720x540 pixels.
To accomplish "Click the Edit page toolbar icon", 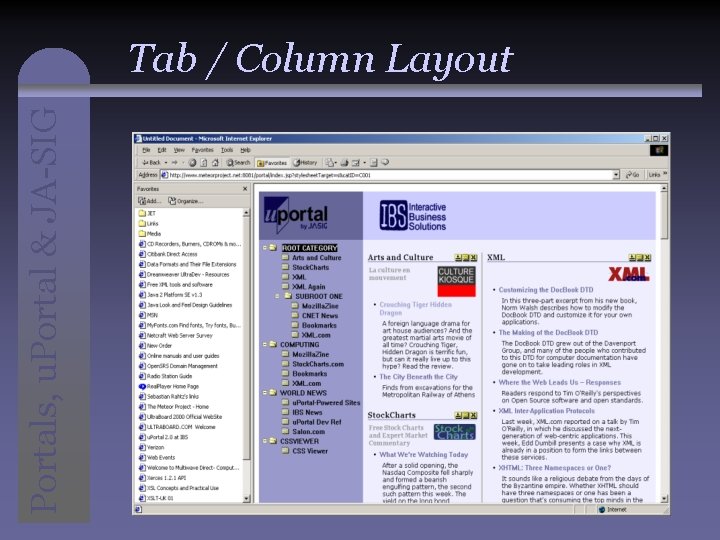I will pyautogui.click(x=356, y=163).
